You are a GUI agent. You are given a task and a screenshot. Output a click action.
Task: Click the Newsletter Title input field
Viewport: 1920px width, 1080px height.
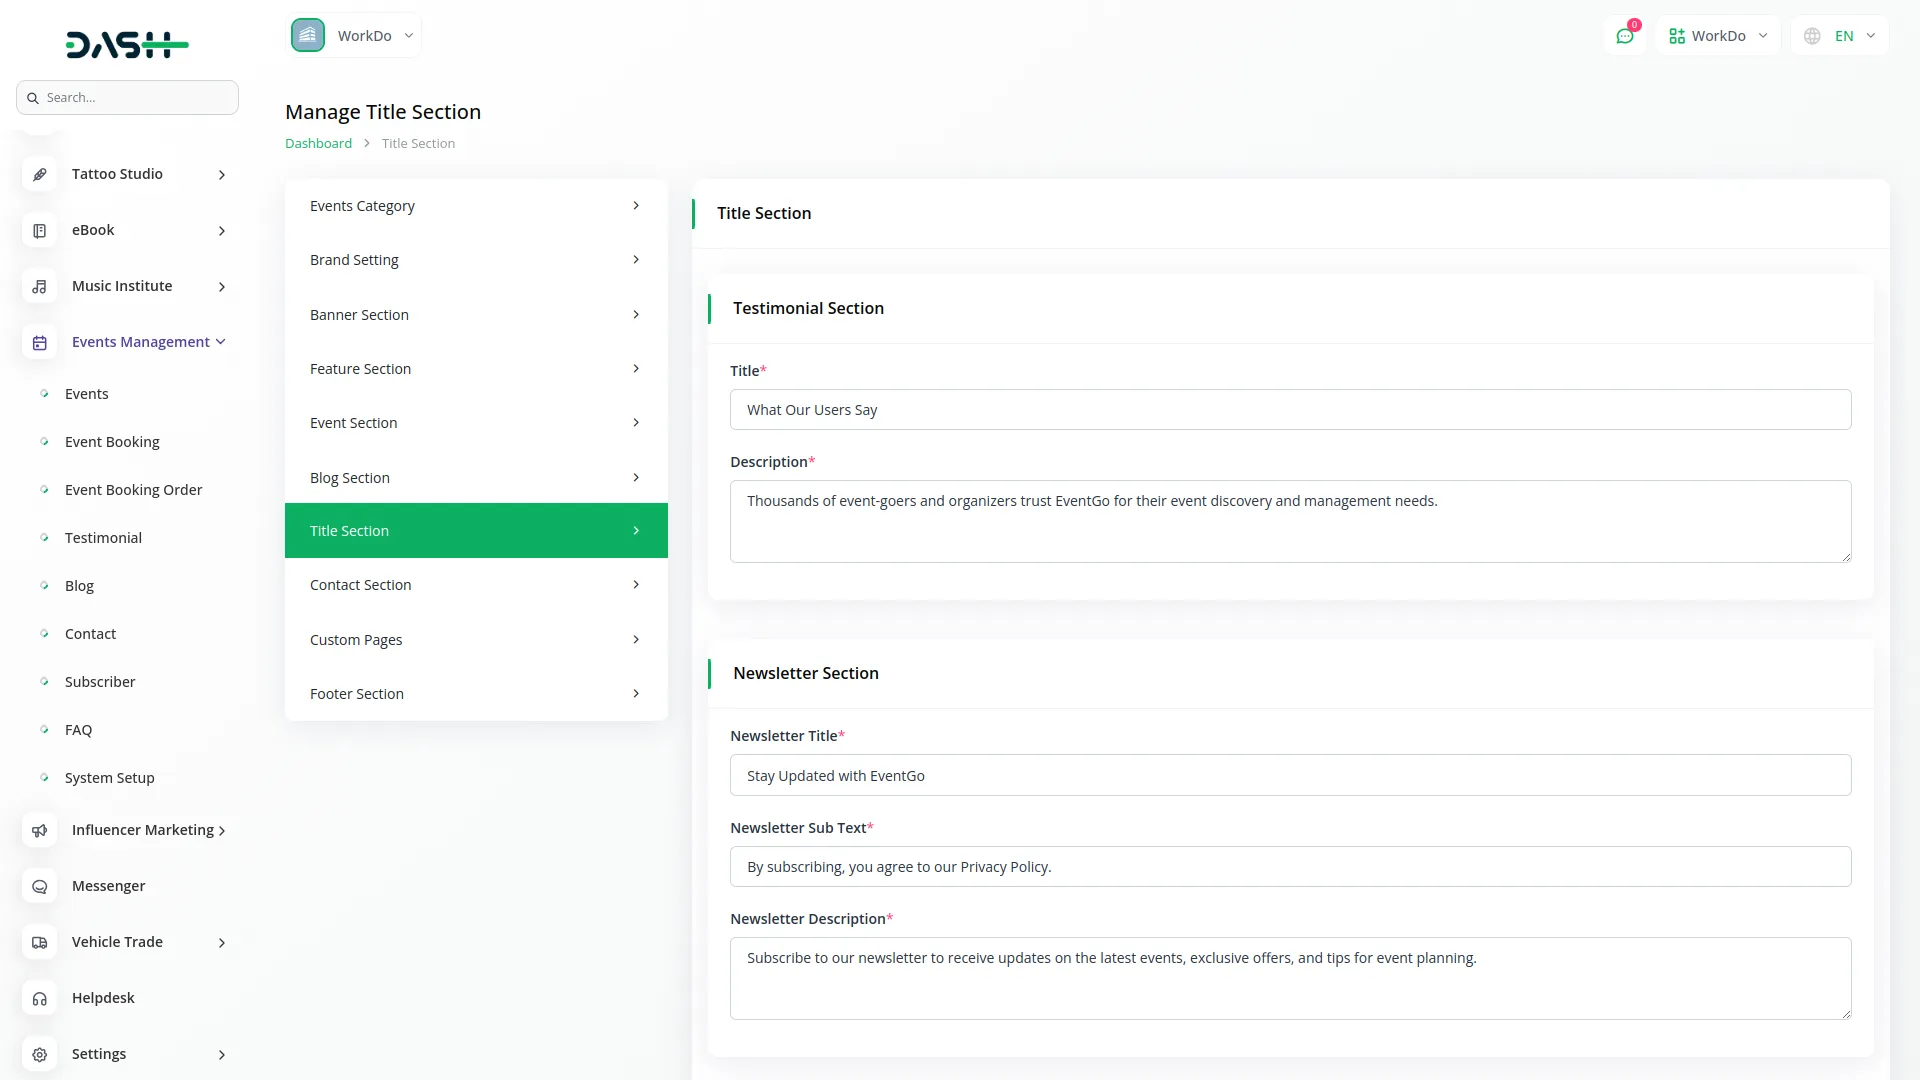(x=1290, y=776)
